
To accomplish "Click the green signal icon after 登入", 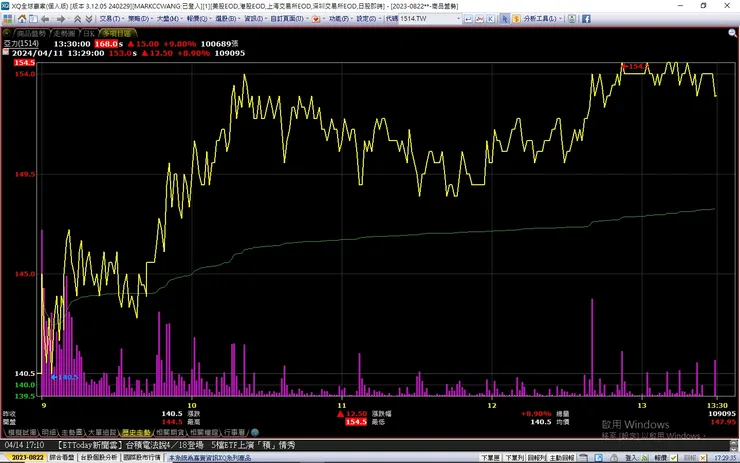I will [645, 458].
